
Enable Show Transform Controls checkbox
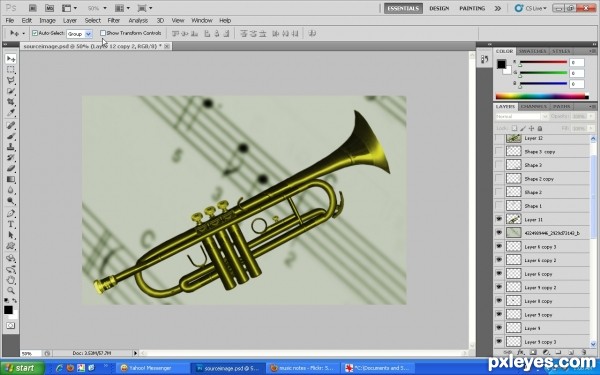click(103, 33)
